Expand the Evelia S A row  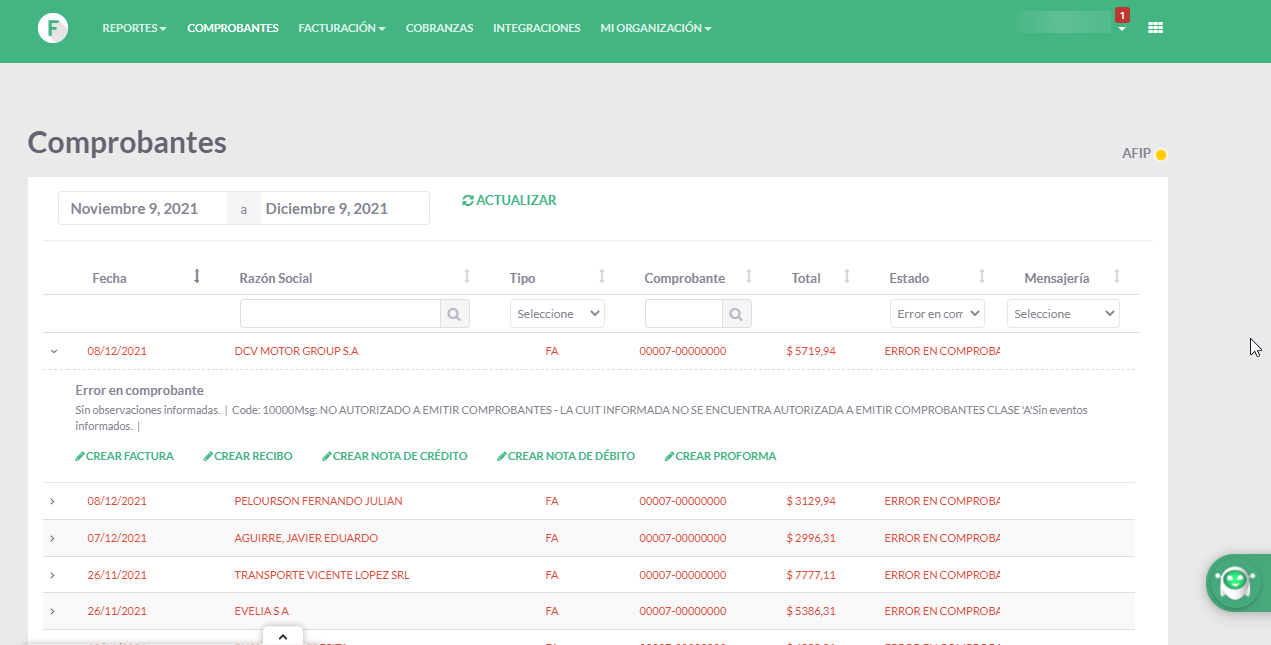pyautogui.click(x=53, y=611)
